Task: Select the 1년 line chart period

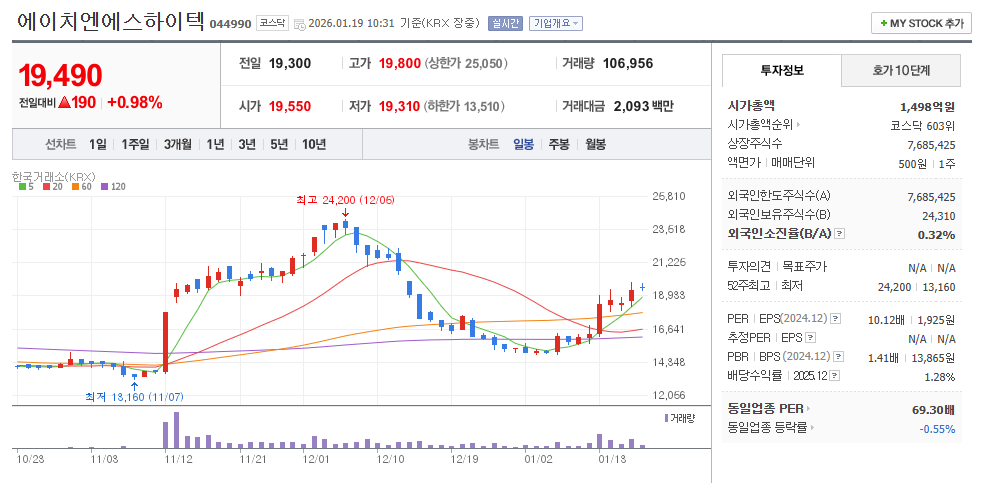Action: tap(215, 144)
